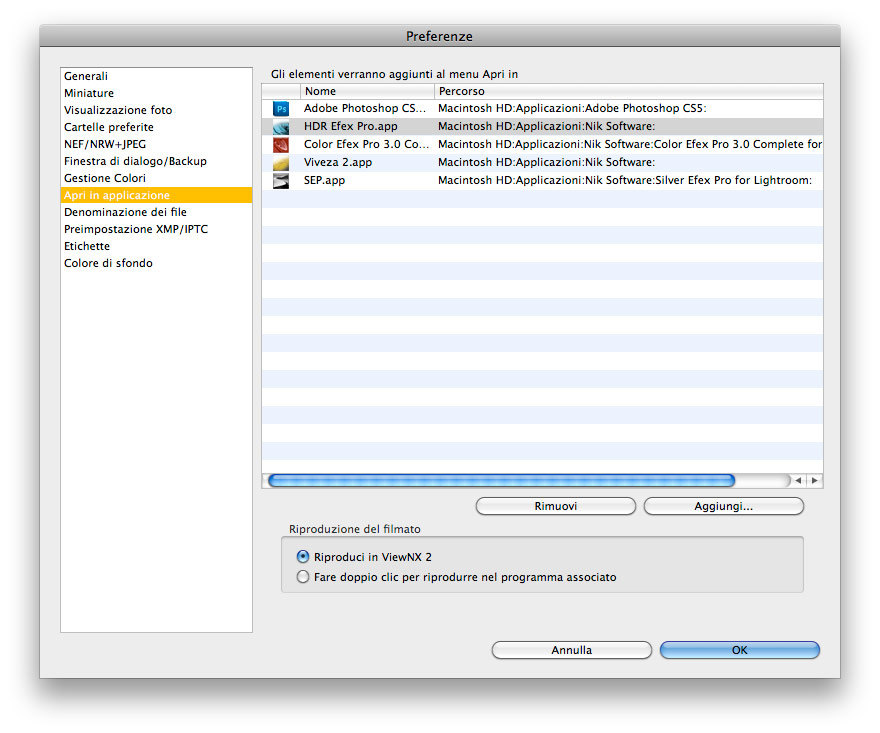Click the Aggiungi... button
880x733 pixels.
(723, 506)
